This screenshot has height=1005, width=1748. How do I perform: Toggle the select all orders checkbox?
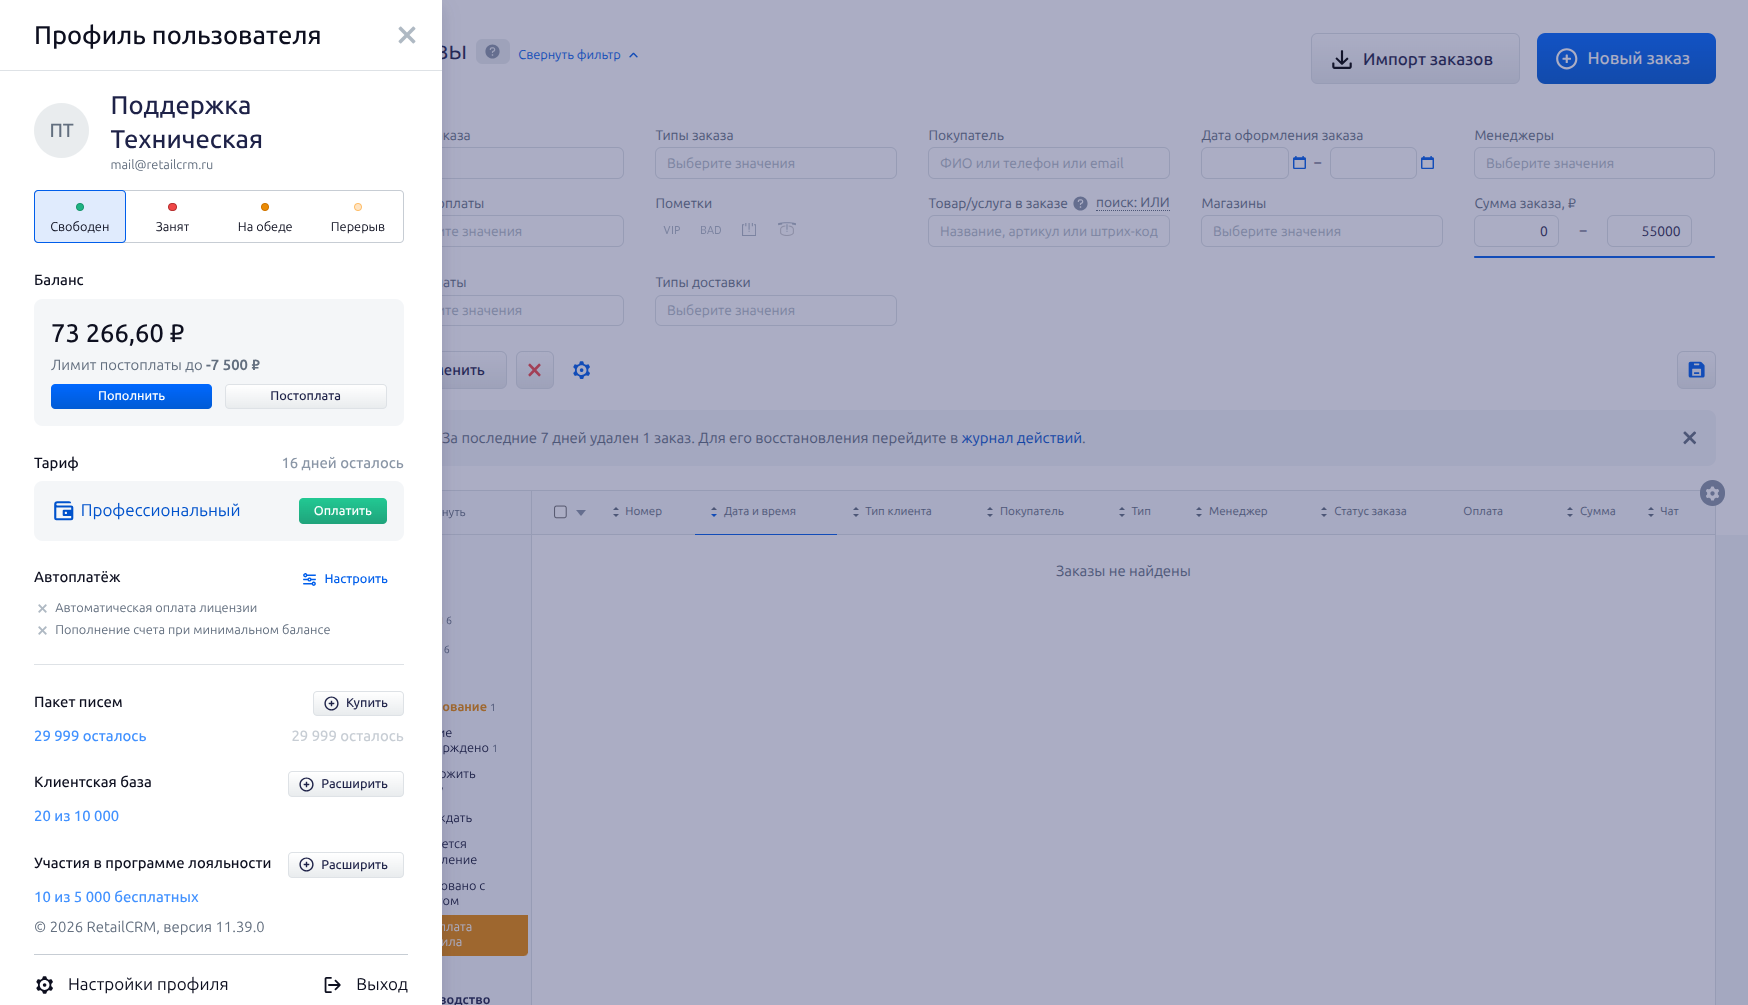coord(560,512)
